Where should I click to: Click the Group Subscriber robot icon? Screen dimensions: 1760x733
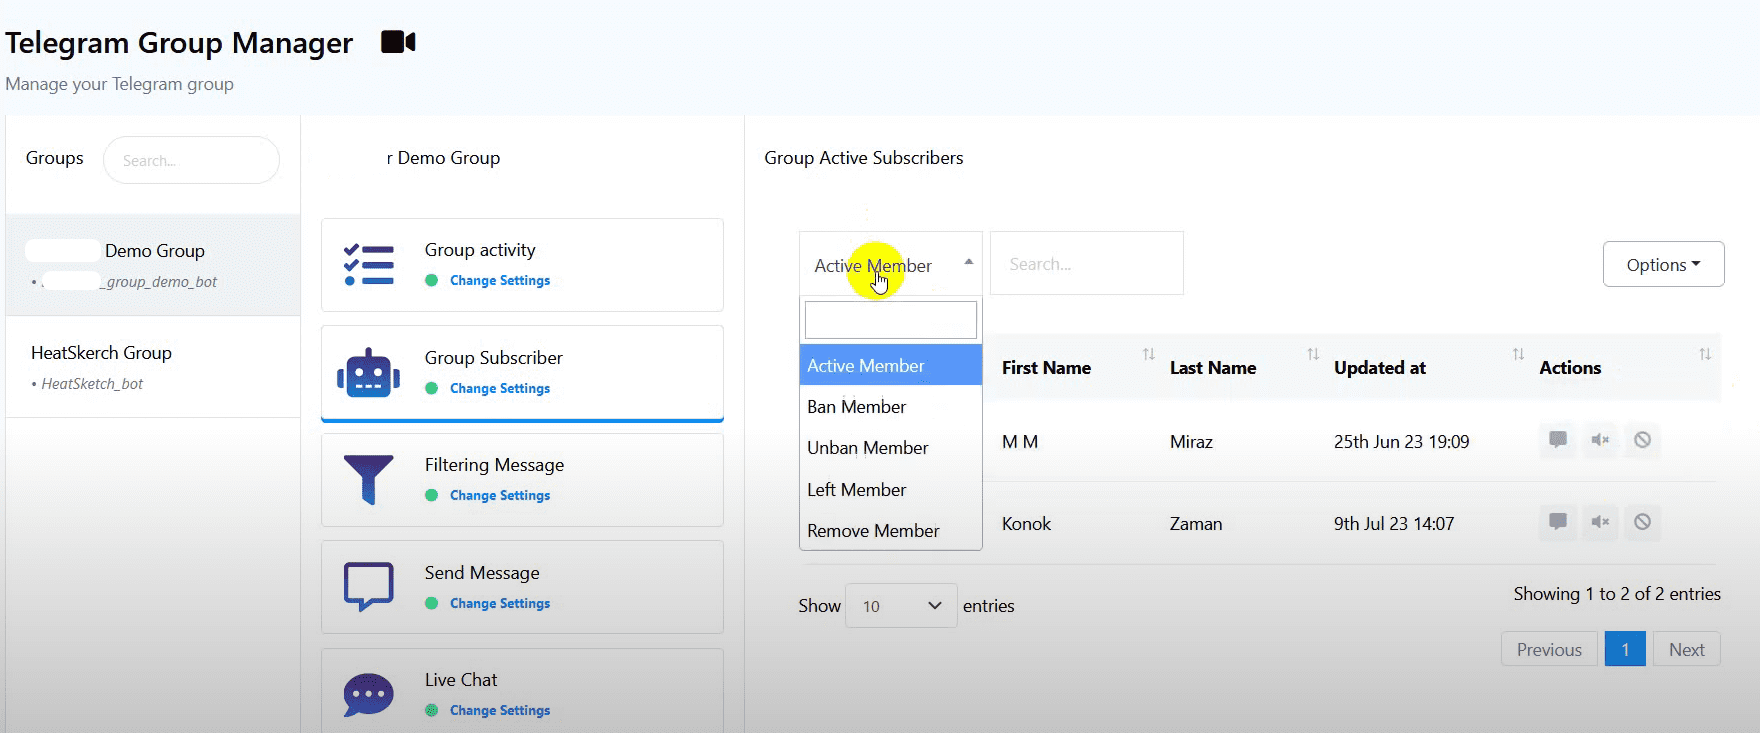tap(368, 373)
